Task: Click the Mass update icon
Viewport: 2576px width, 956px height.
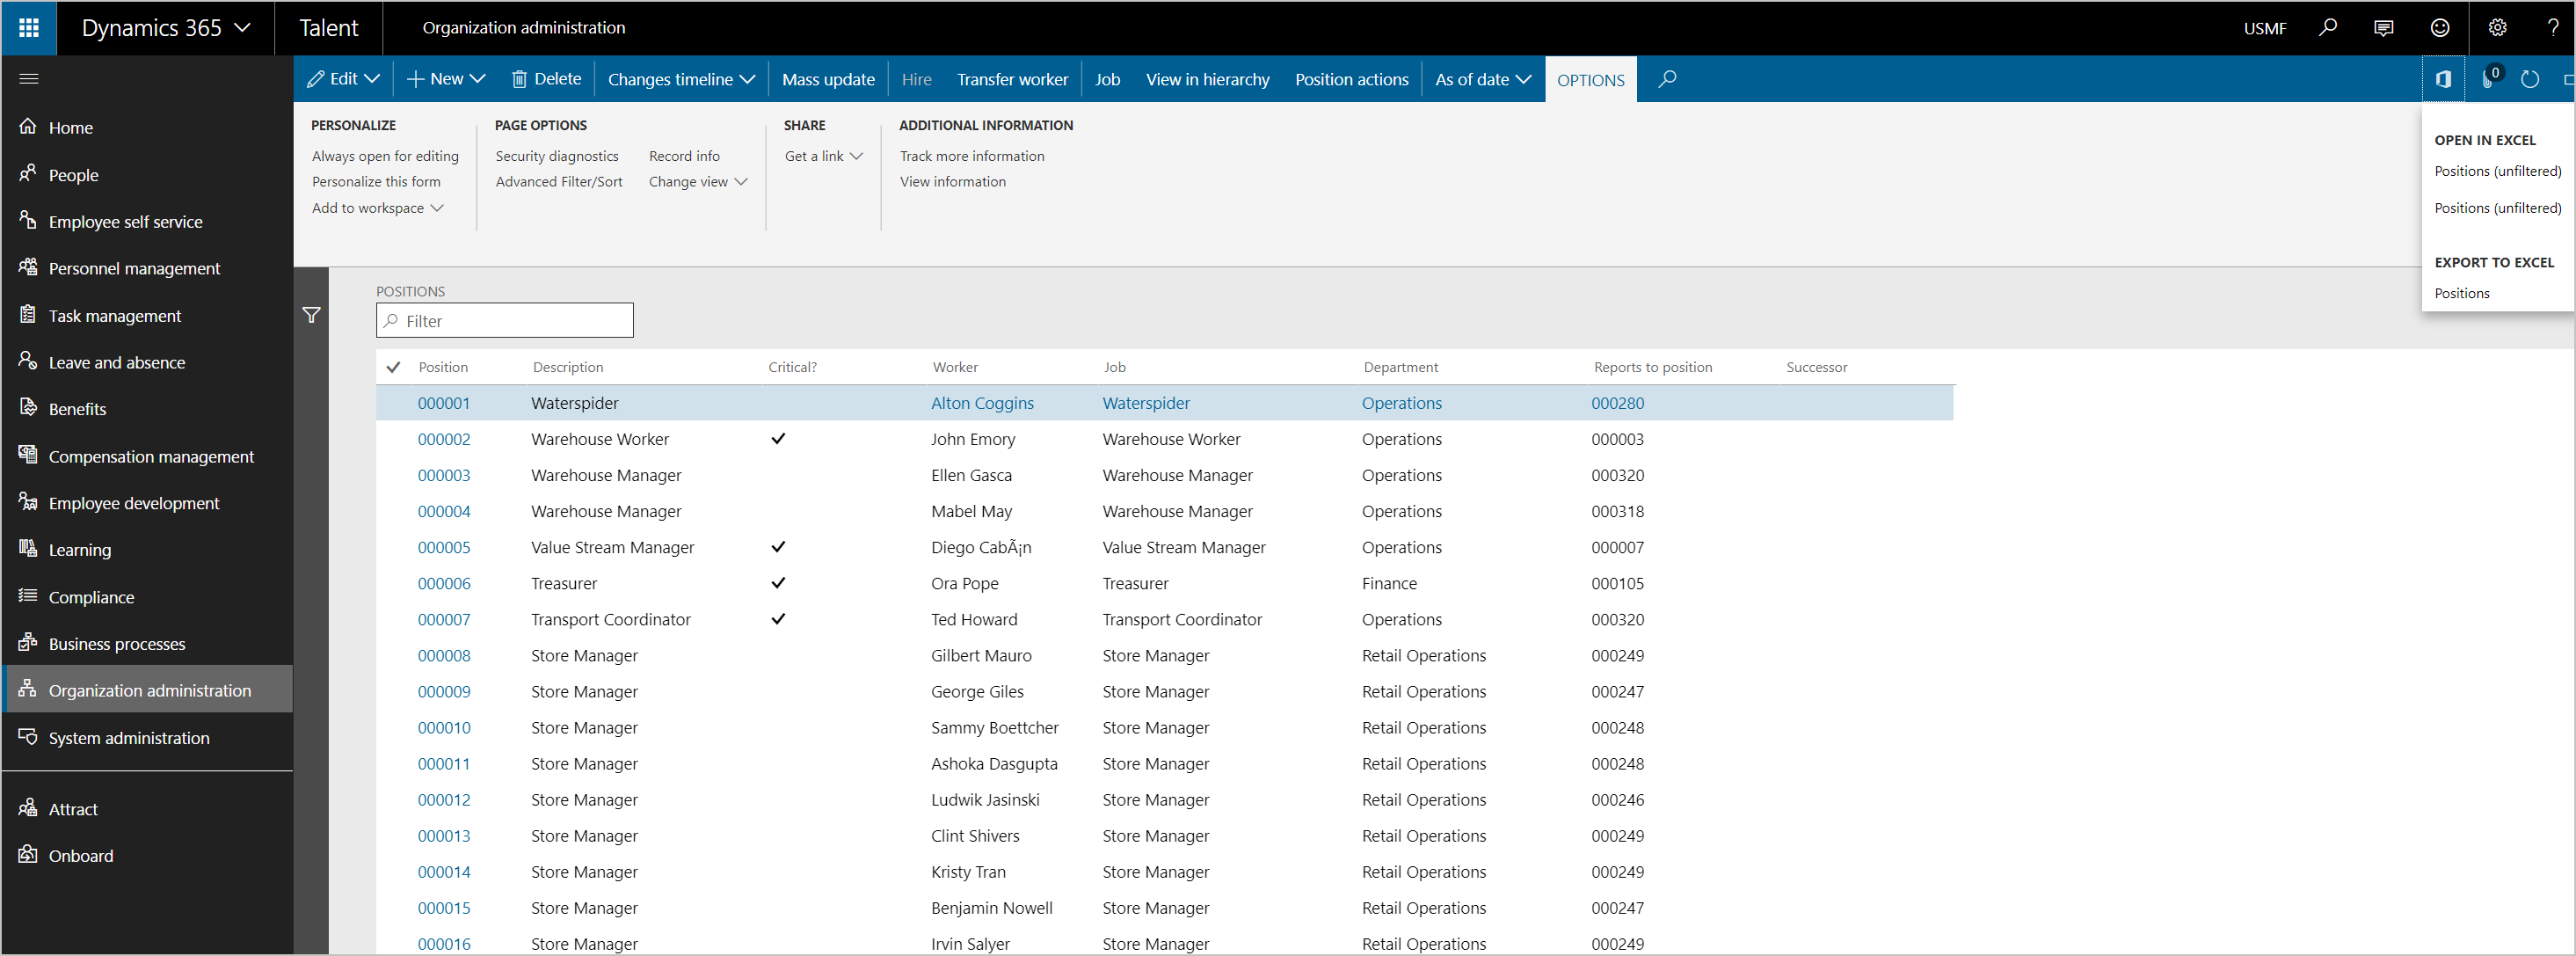Action: coord(825,77)
